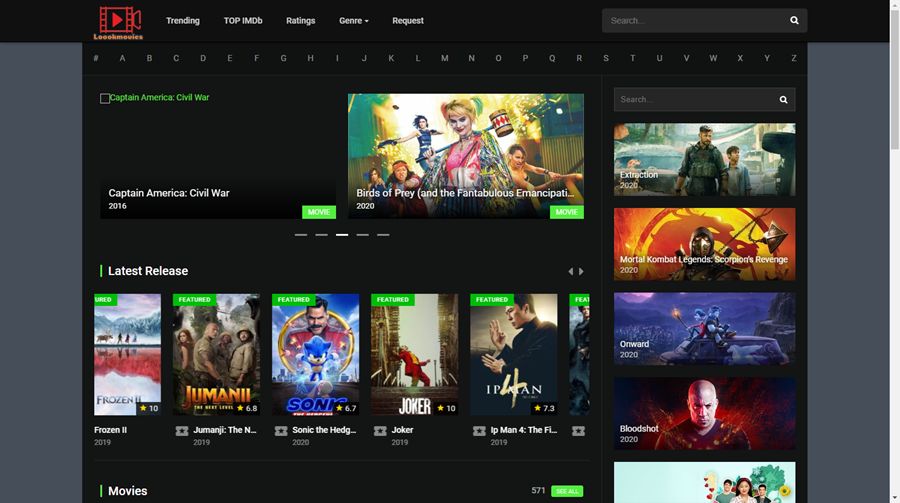The width and height of the screenshot is (900, 503).
Task: Open the Trending page
Action: (x=183, y=21)
